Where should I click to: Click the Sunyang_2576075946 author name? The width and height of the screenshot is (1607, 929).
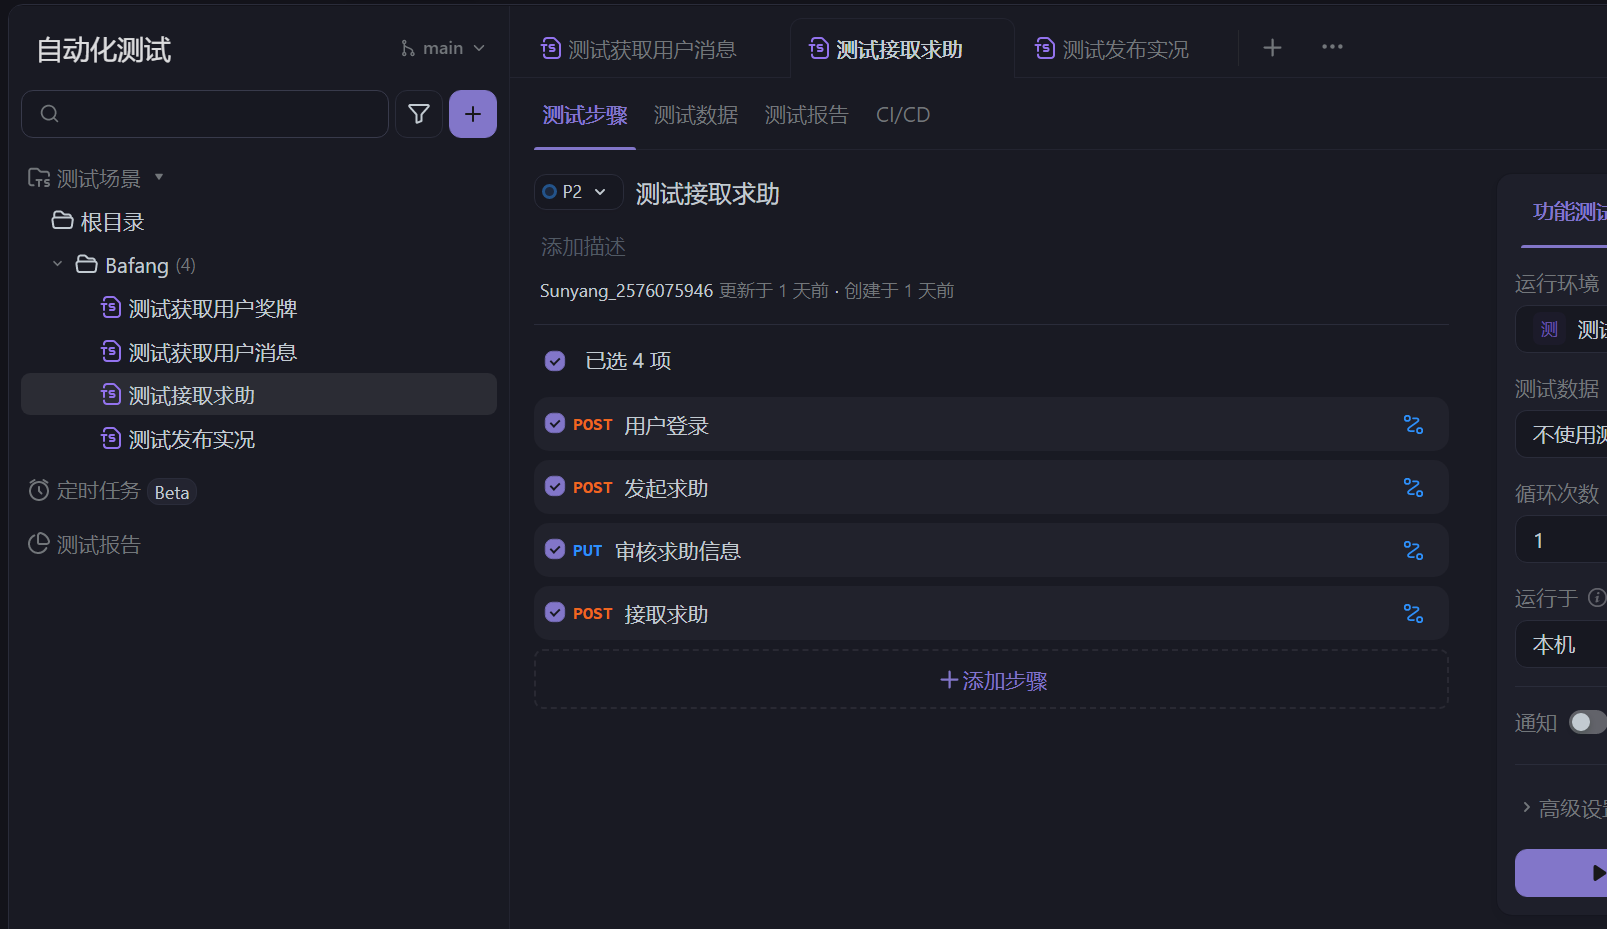click(626, 290)
